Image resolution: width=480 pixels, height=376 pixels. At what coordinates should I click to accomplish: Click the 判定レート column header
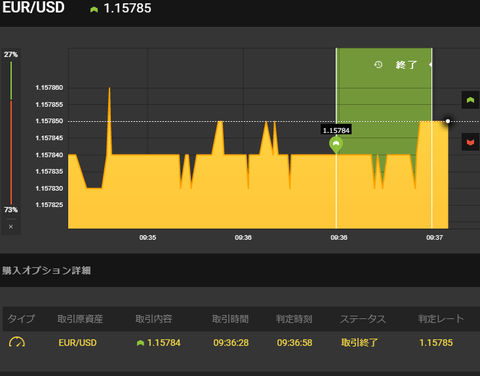(441, 319)
